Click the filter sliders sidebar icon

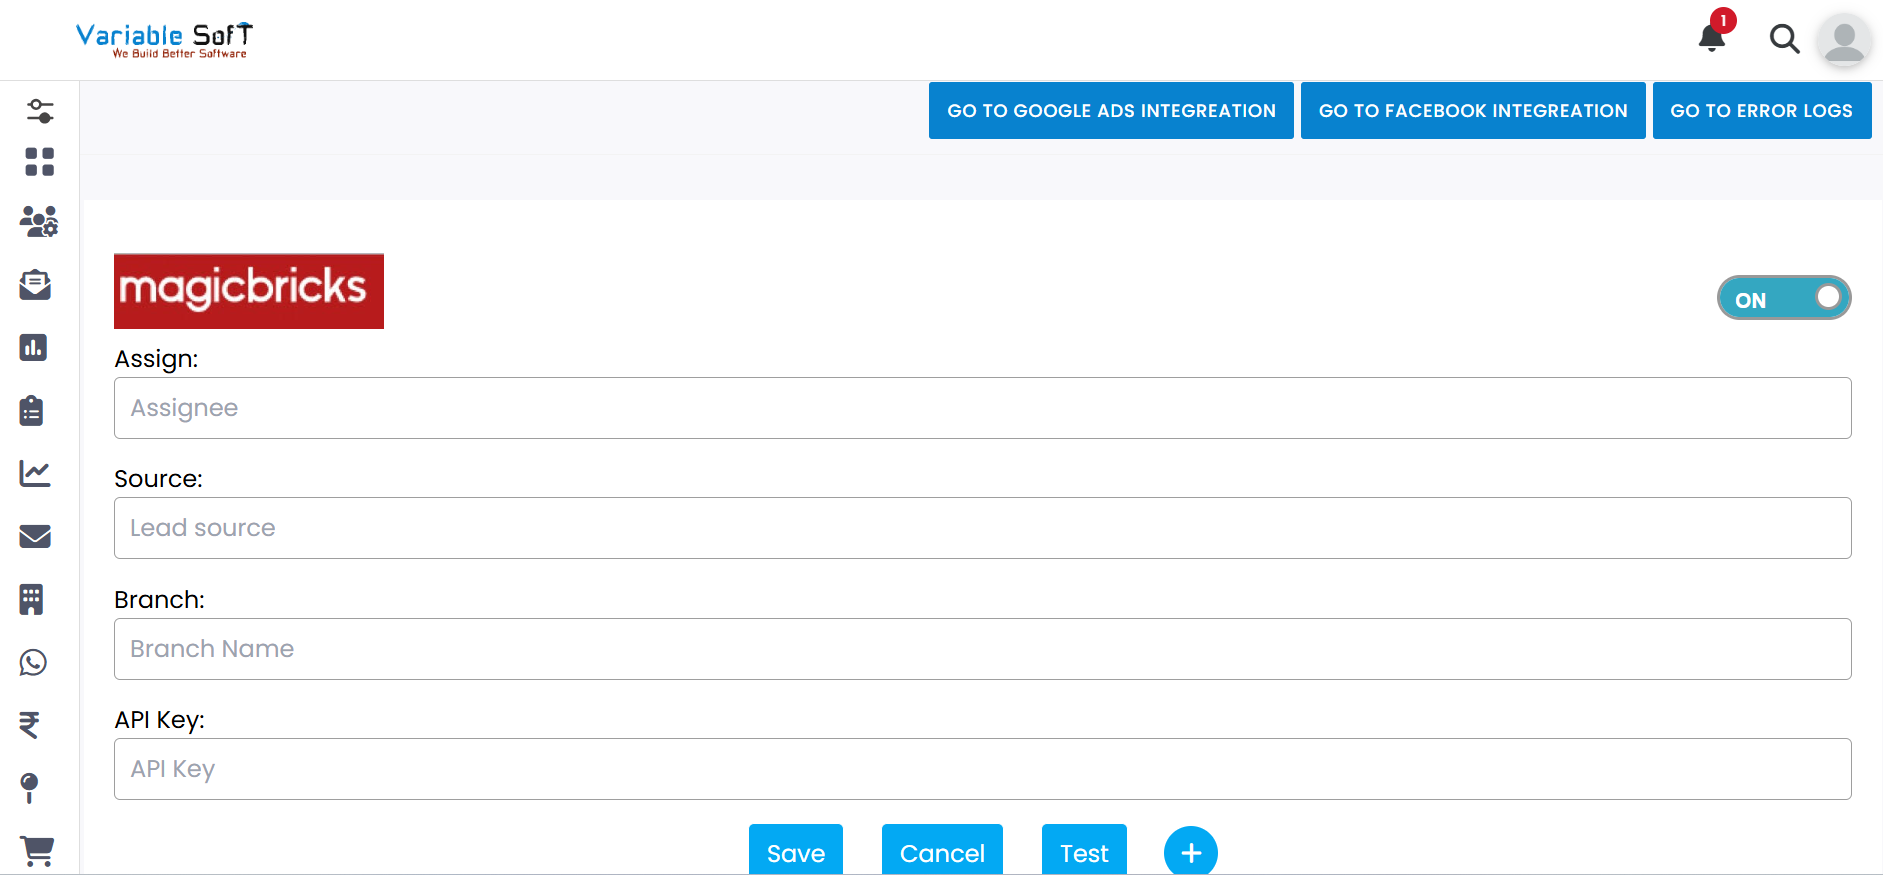pyautogui.click(x=40, y=111)
